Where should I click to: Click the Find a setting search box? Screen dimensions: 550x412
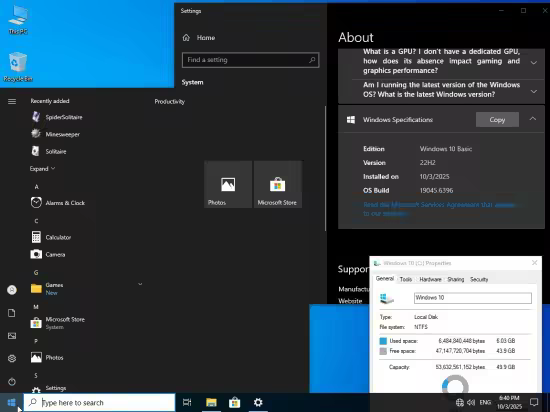[250, 60]
